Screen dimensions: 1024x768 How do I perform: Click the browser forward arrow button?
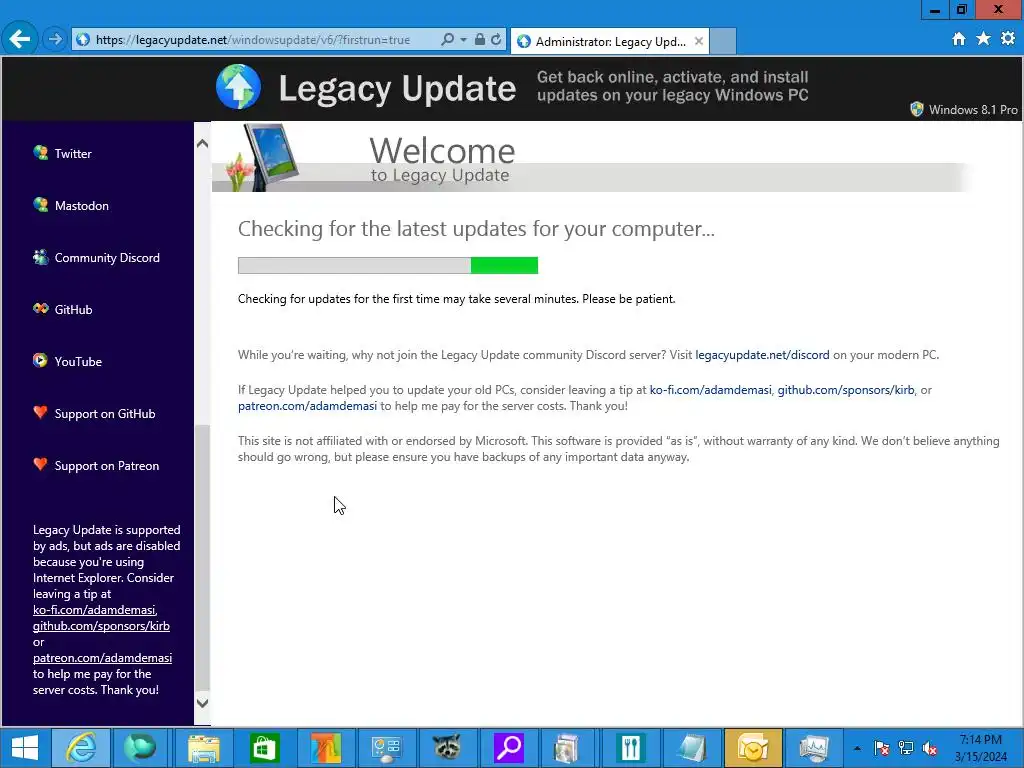(x=55, y=39)
